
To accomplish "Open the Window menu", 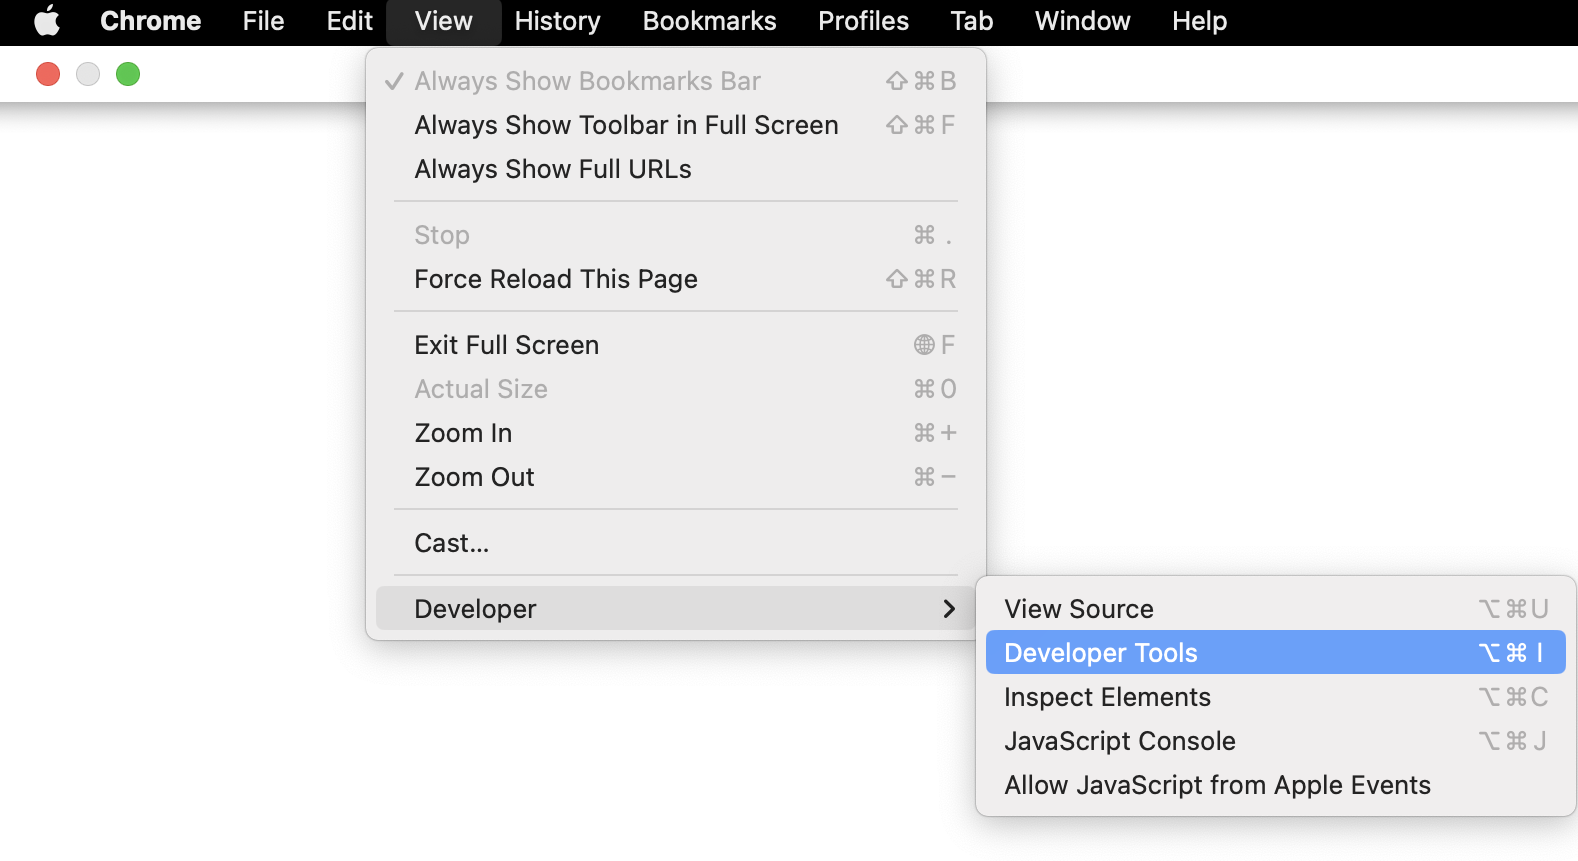I will click(x=1082, y=21).
